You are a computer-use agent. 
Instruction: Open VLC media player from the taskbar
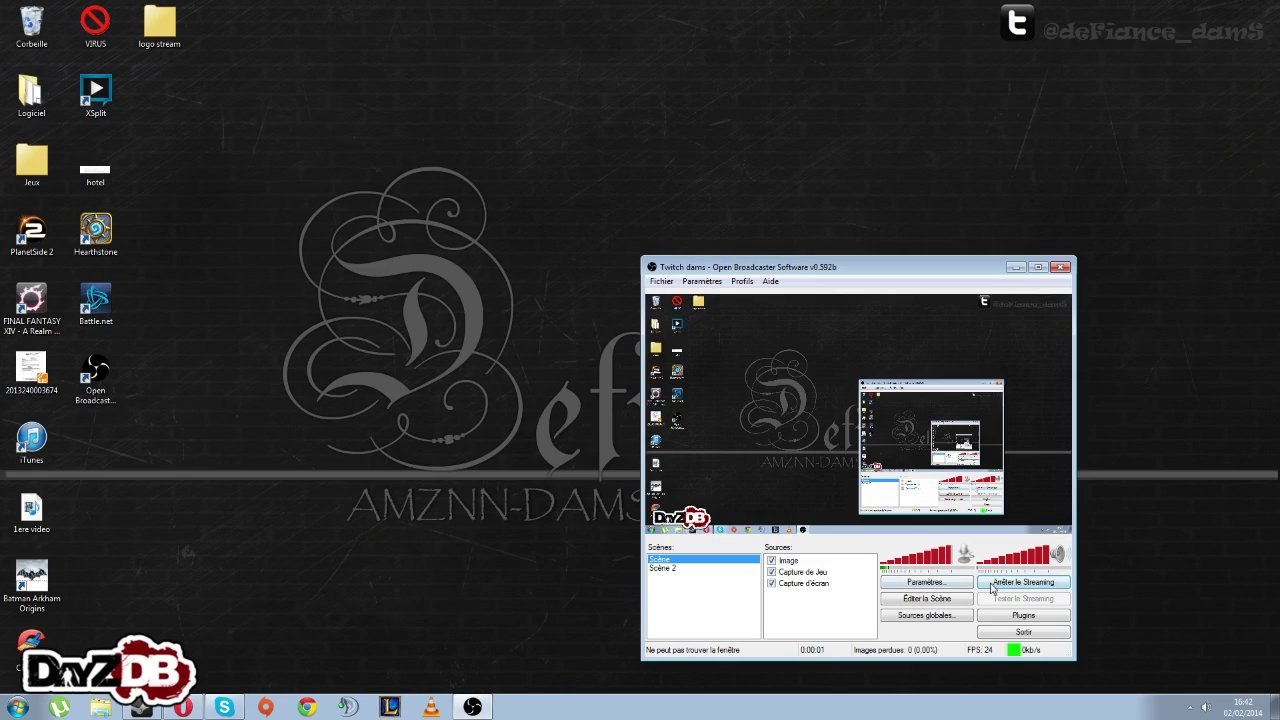[431, 707]
